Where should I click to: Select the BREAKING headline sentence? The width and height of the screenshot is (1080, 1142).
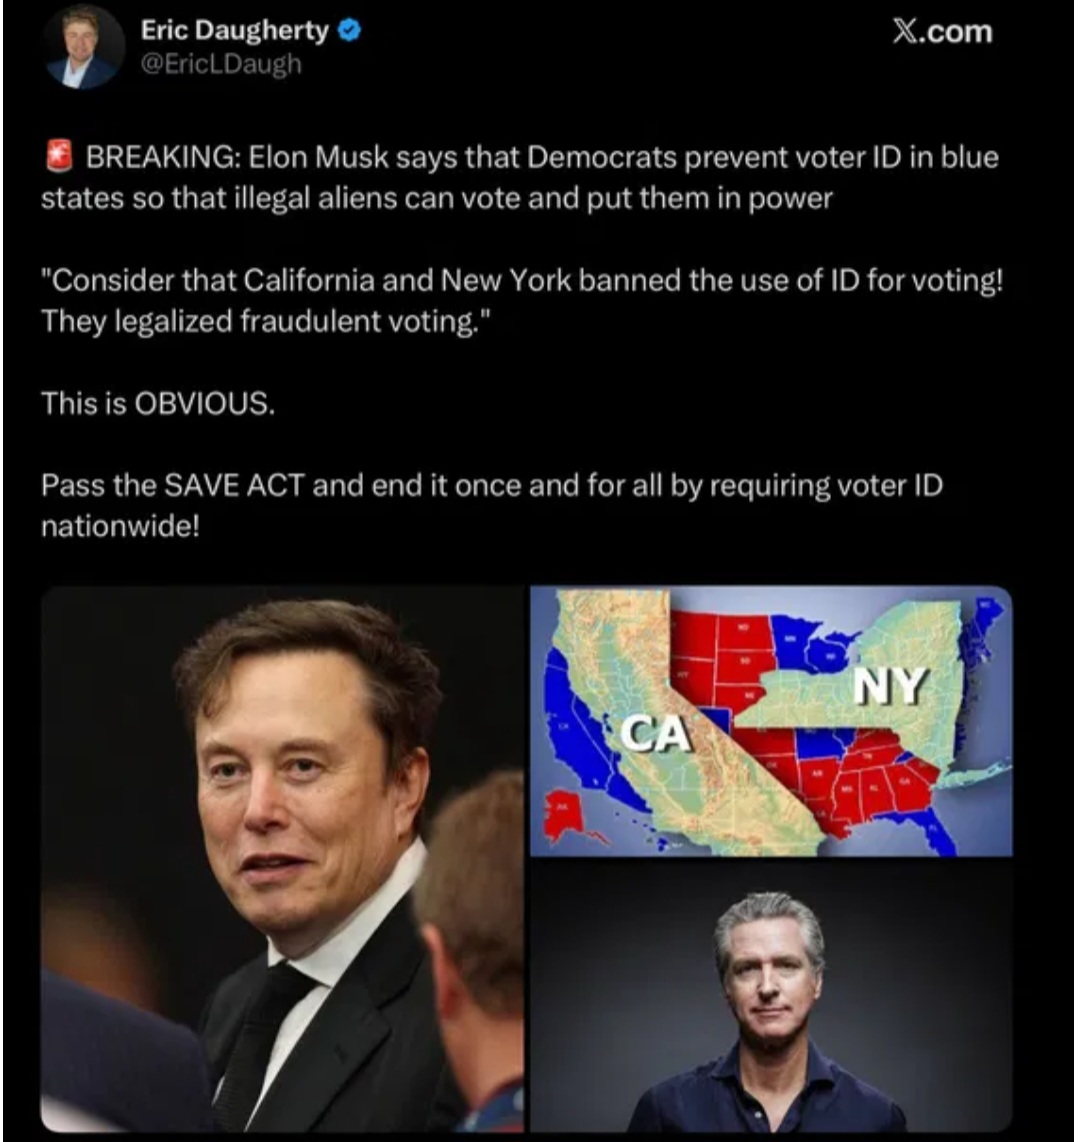(x=520, y=177)
